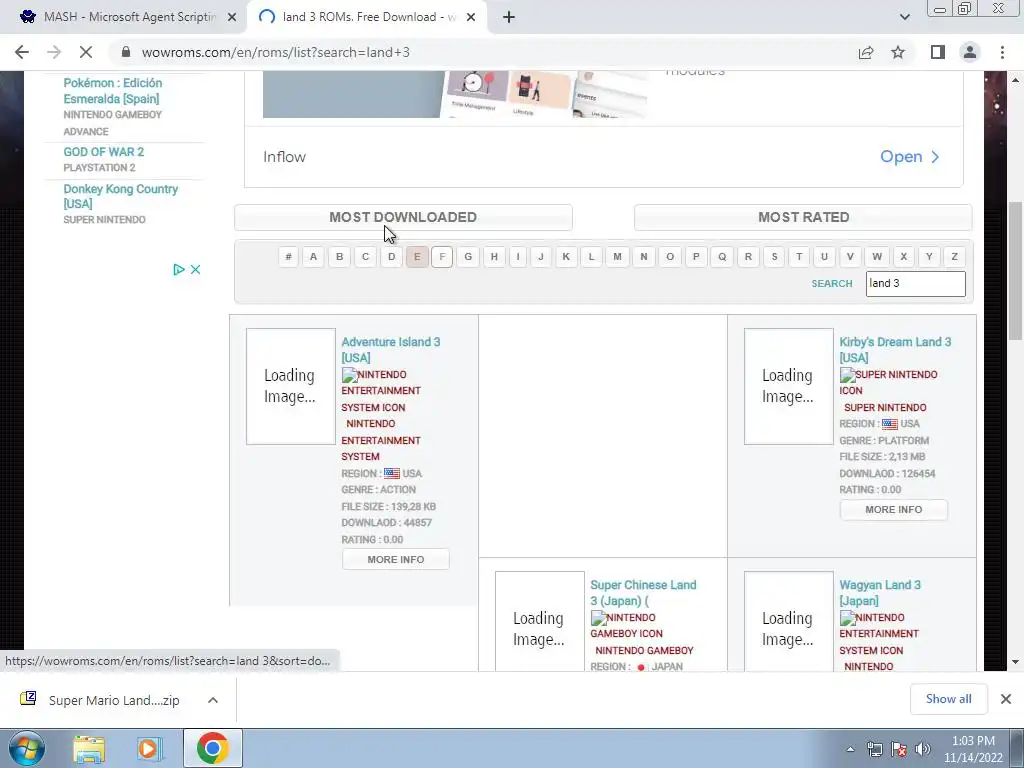Click MORE INFO for Adventure Island 3

click(396, 560)
